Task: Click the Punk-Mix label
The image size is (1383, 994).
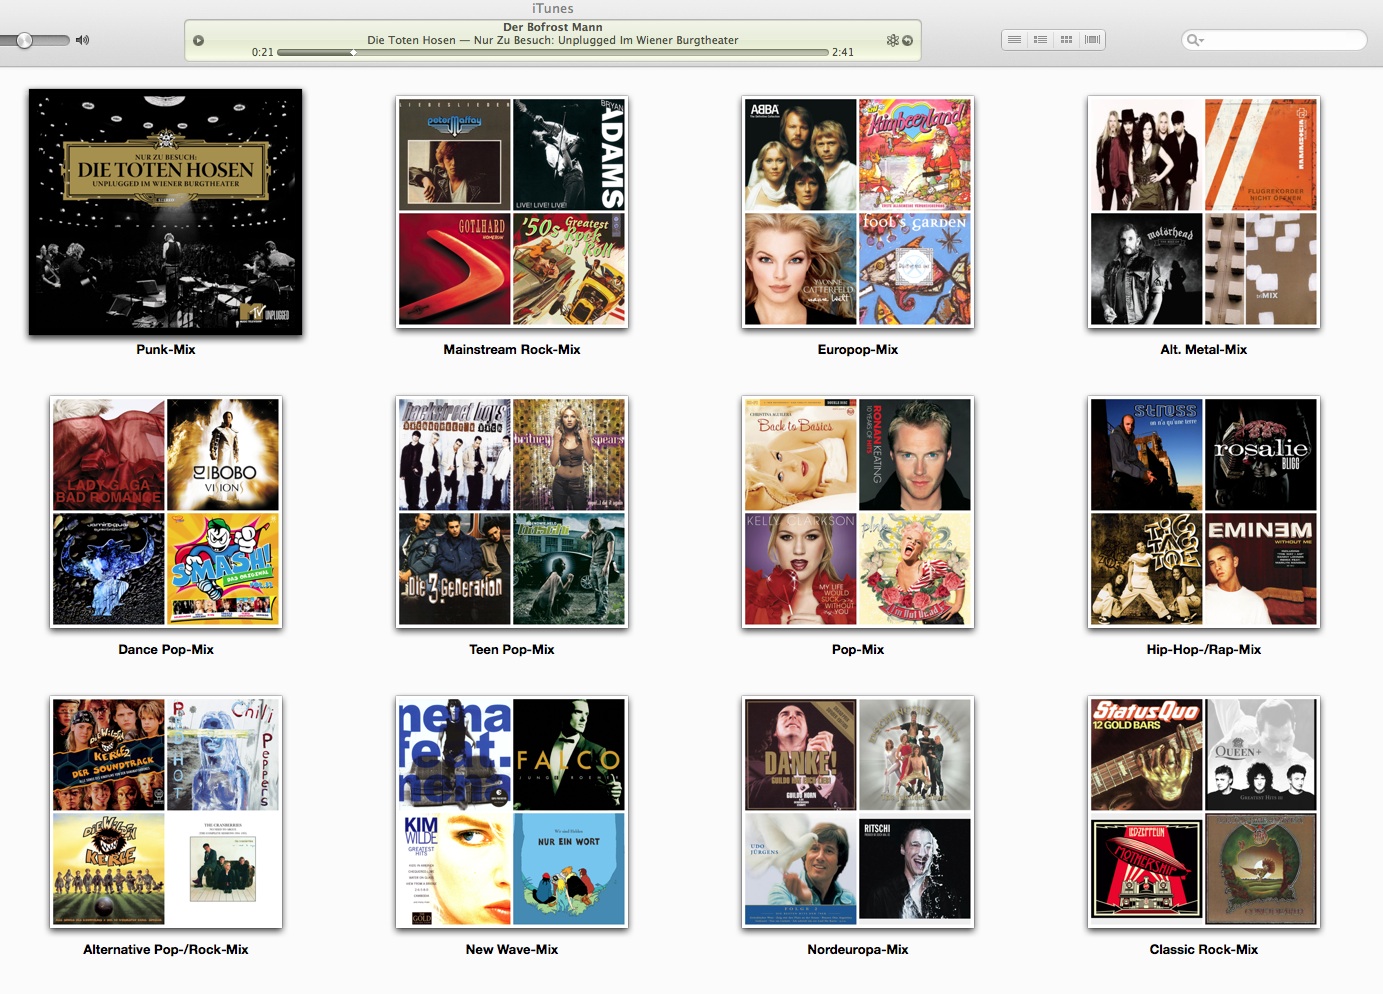Action: (166, 350)
